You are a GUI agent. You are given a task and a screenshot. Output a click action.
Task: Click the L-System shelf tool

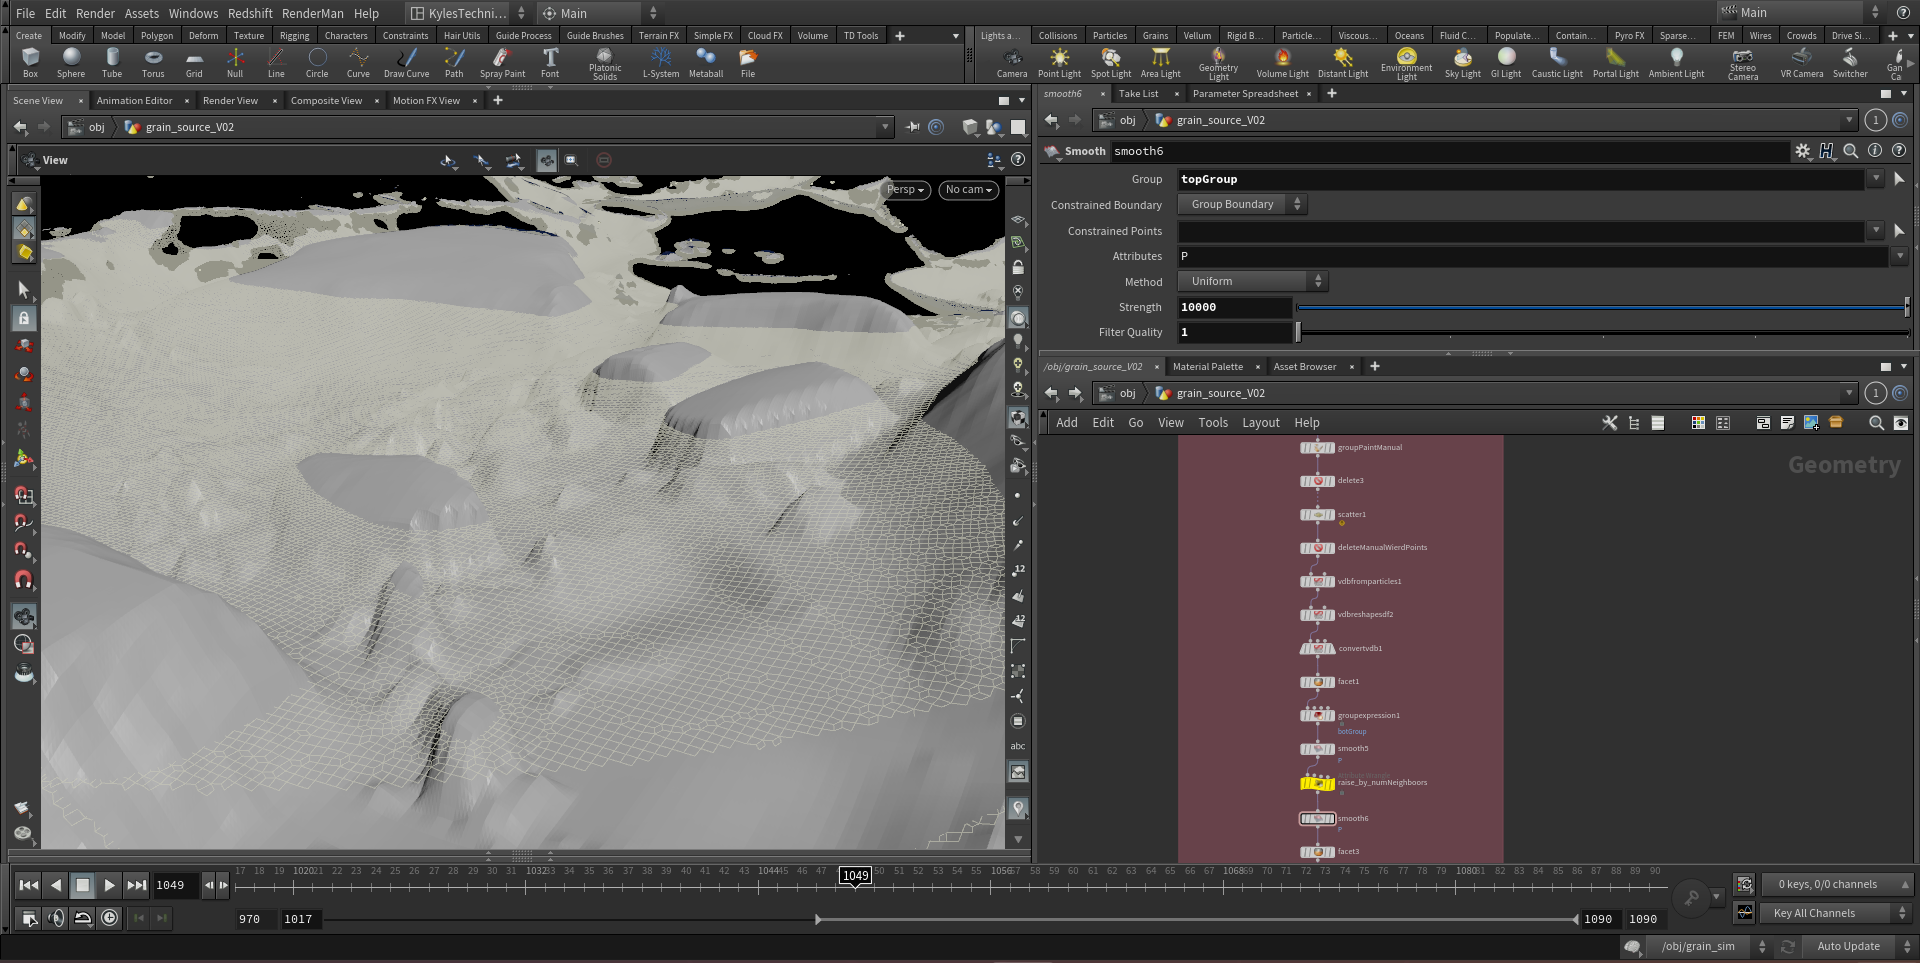tap(660, 62)
